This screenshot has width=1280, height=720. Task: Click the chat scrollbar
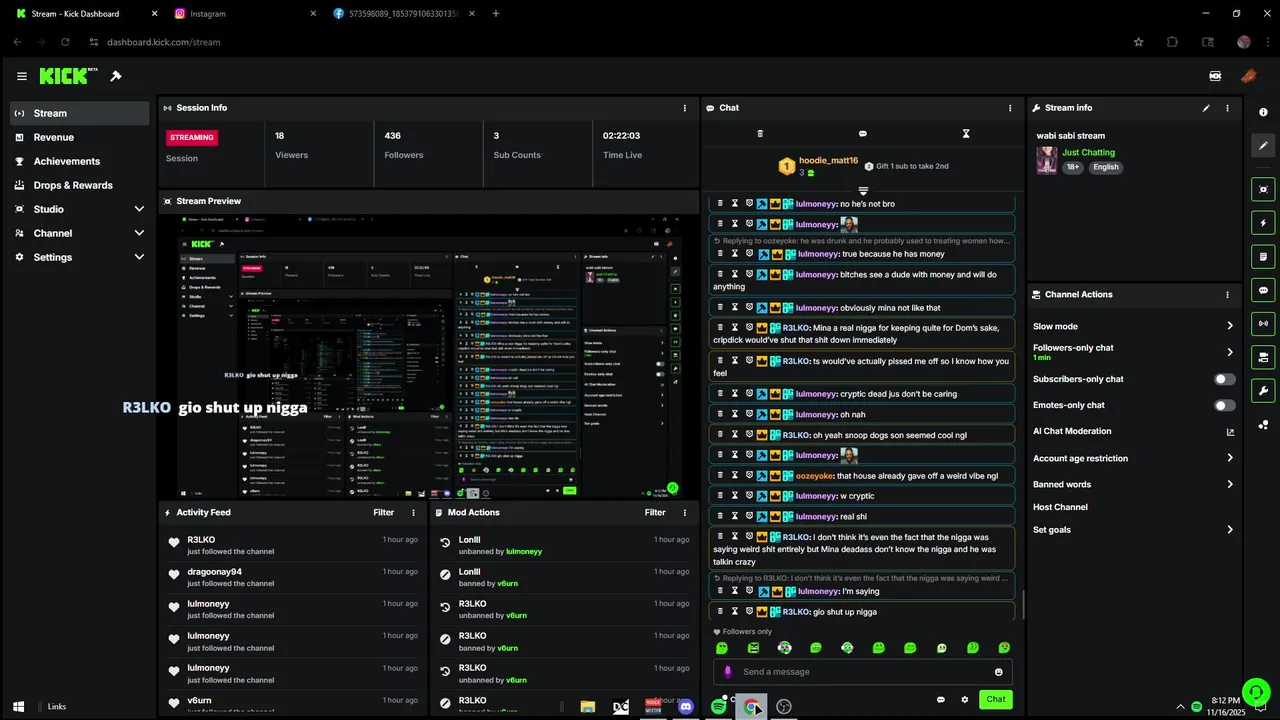[1022, 604]
